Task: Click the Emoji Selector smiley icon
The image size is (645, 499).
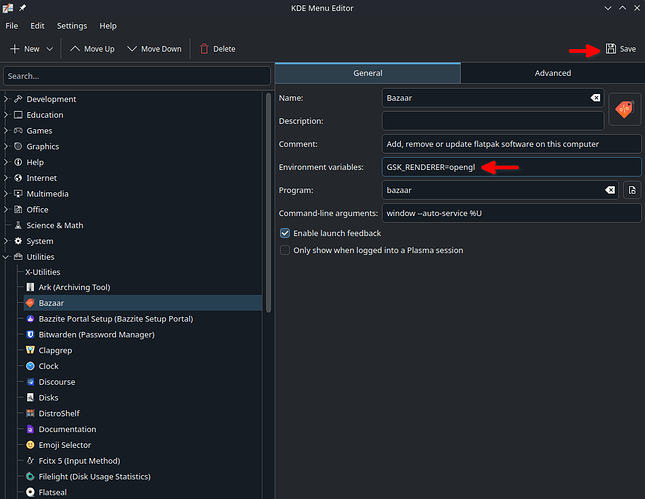Action: [x=30, y=445]
